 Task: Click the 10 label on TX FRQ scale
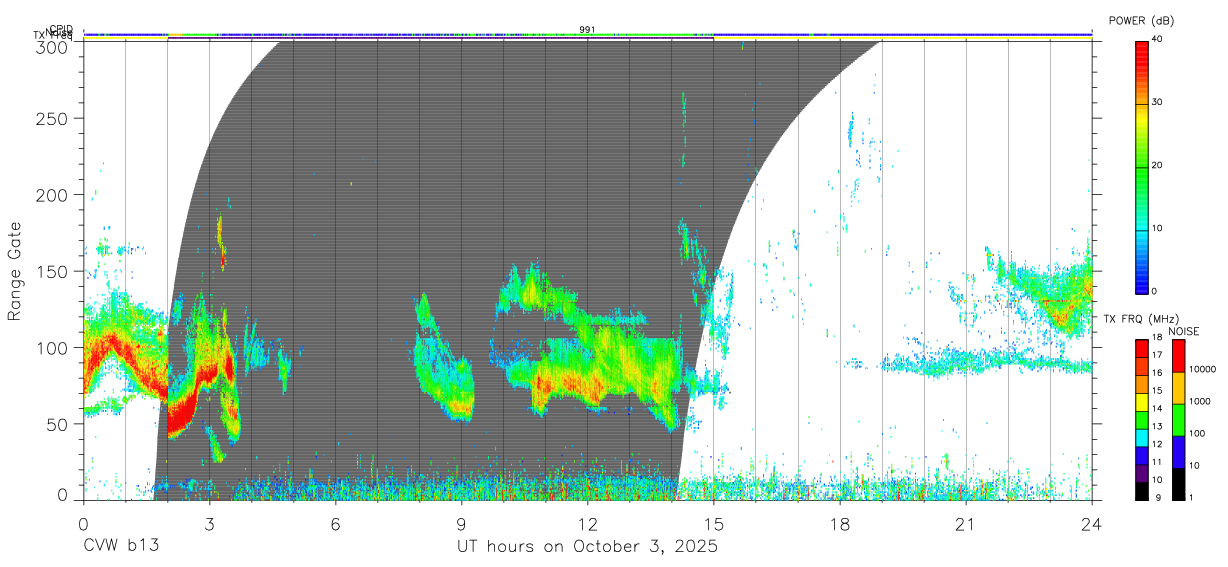point(1158,480)
